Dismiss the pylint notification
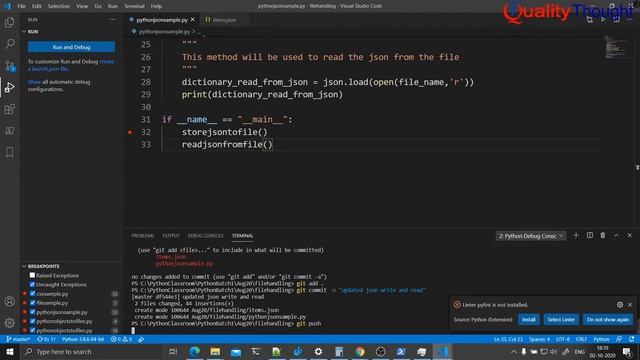 click(x=630, y=304)
